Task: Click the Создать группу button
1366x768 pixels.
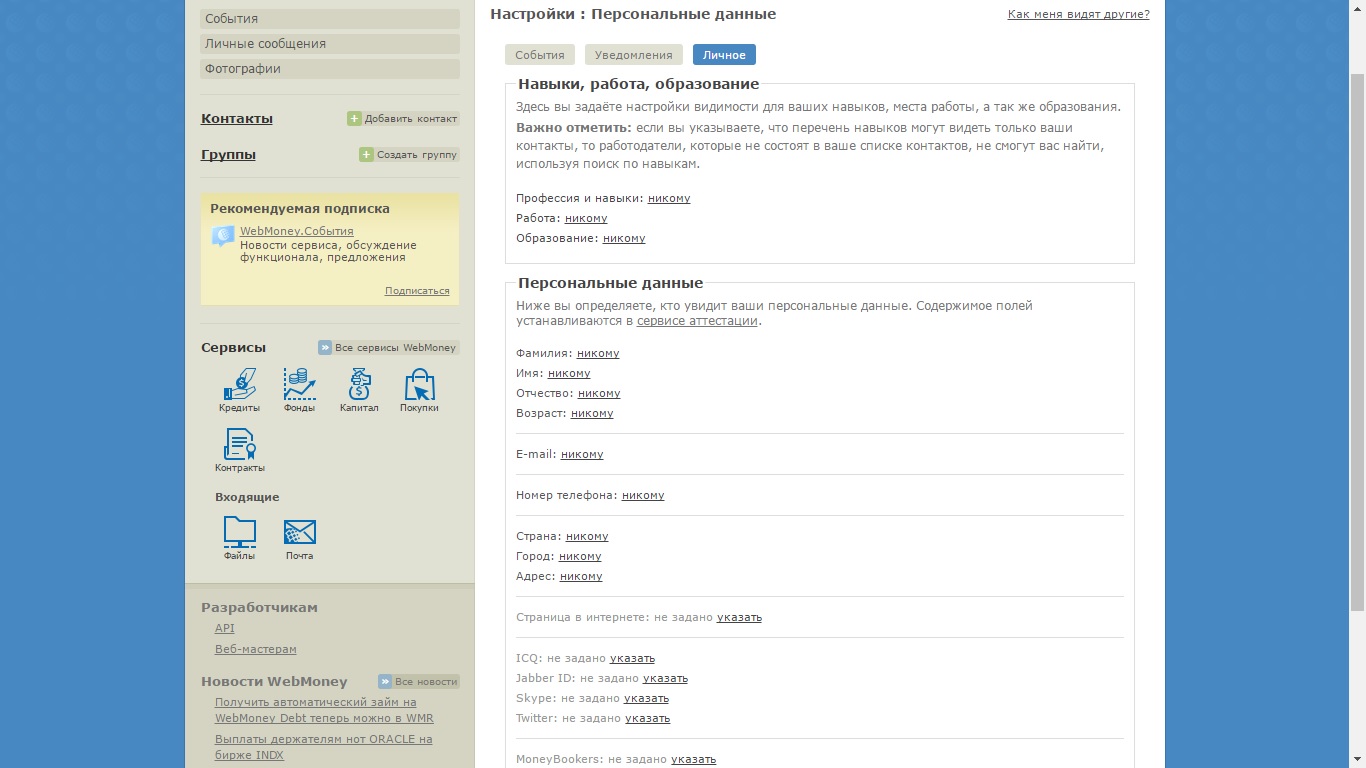Action: [x=409, y=154]
